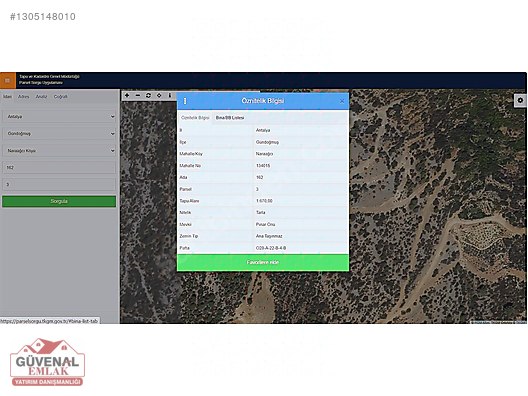
Task: Open the three-dot menu in Öznitelik Bilgisi header
Action: [x=185, y=101]
